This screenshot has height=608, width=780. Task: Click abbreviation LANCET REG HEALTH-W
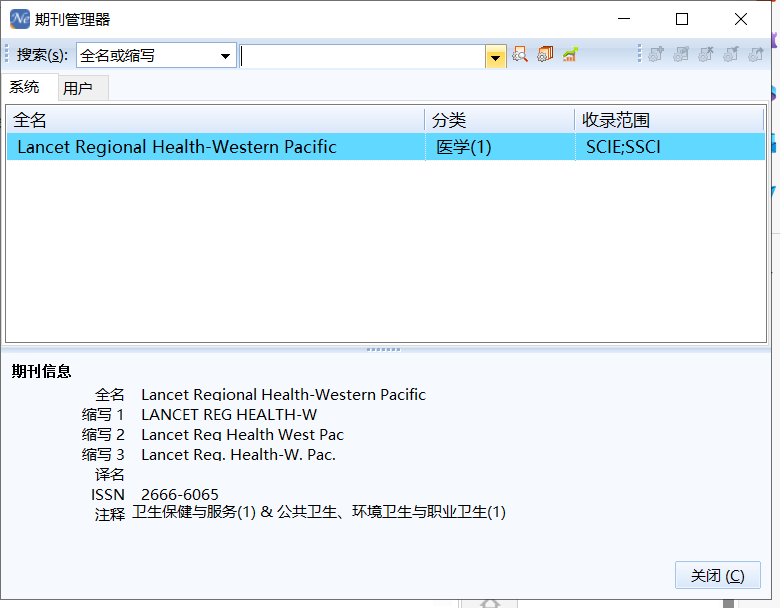[x=229, y=414]
